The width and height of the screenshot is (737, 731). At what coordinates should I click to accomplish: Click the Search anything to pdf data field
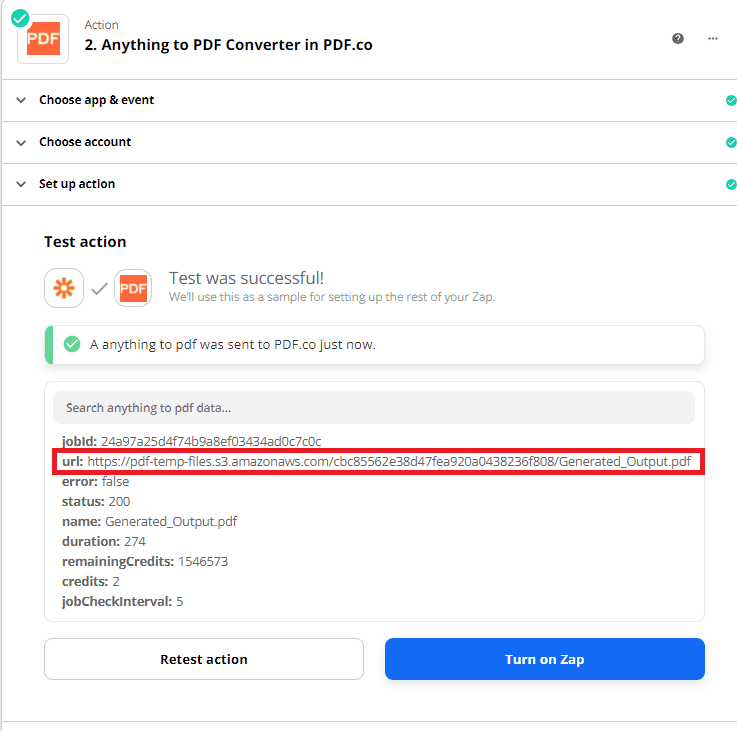pyautogui.click(x=373, y=408)
